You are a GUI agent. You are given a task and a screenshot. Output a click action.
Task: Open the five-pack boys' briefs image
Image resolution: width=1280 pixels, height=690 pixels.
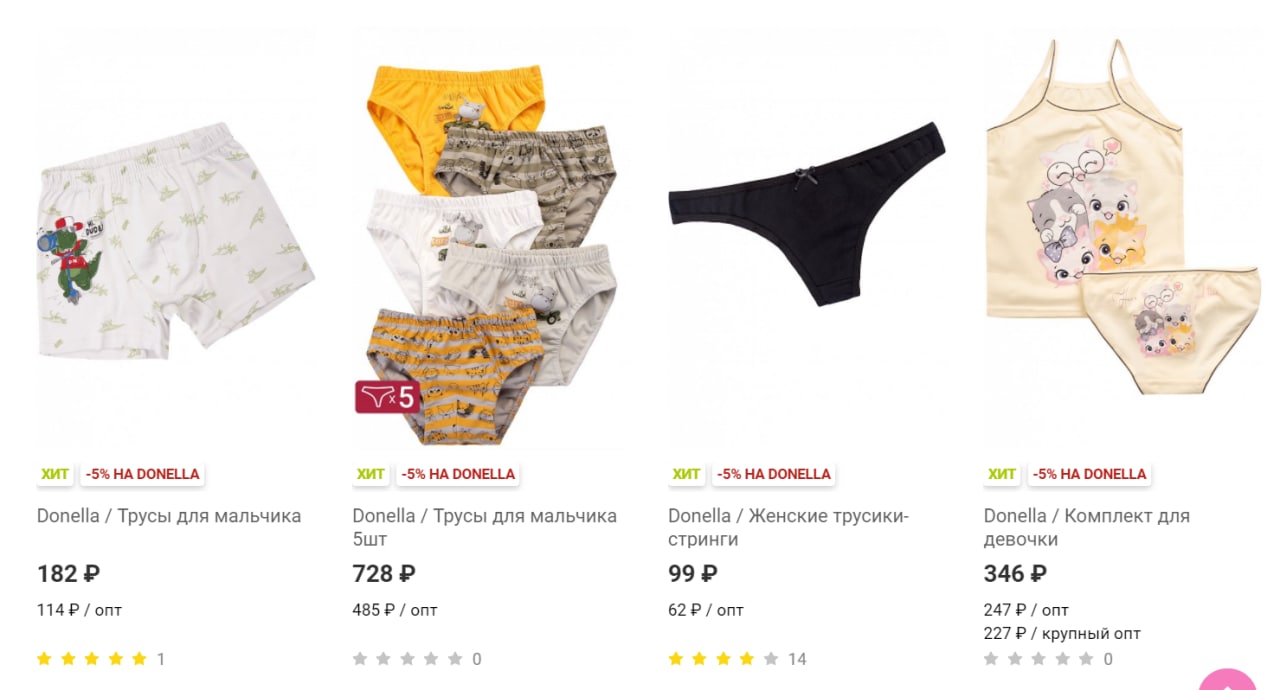(x=492, y=240)
